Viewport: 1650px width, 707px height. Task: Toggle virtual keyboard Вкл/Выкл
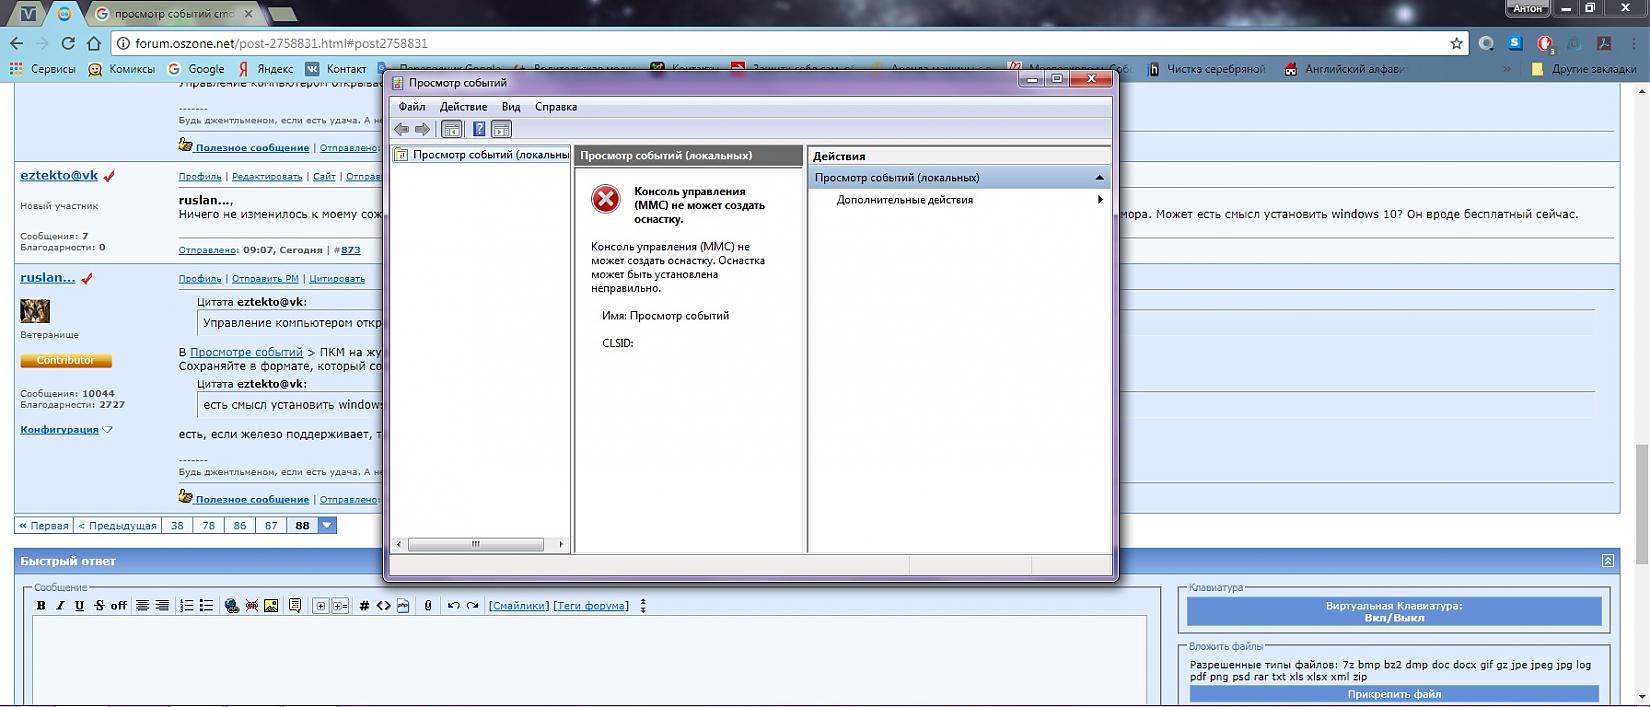coord(1393,612)
